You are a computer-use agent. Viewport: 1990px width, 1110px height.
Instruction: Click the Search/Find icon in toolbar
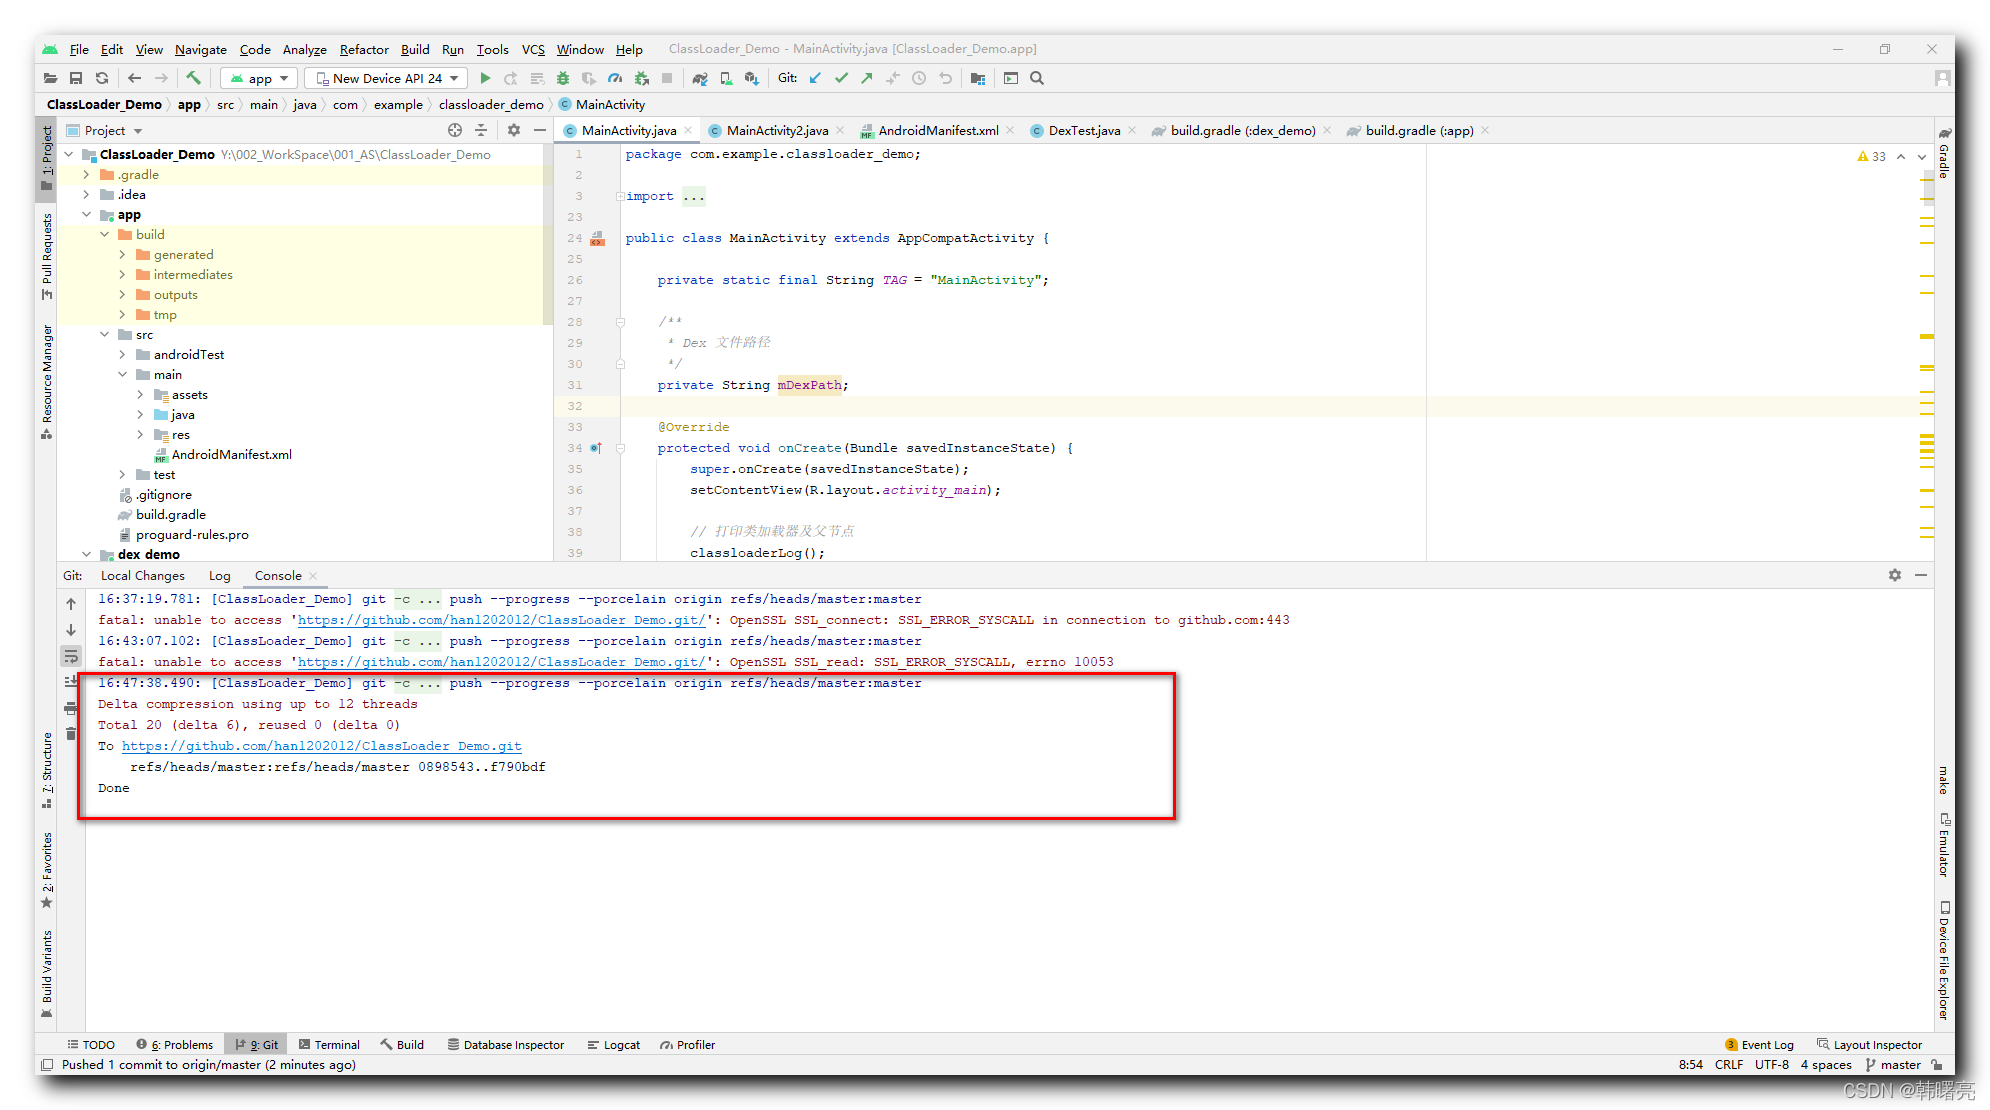tap(1039, 78)
